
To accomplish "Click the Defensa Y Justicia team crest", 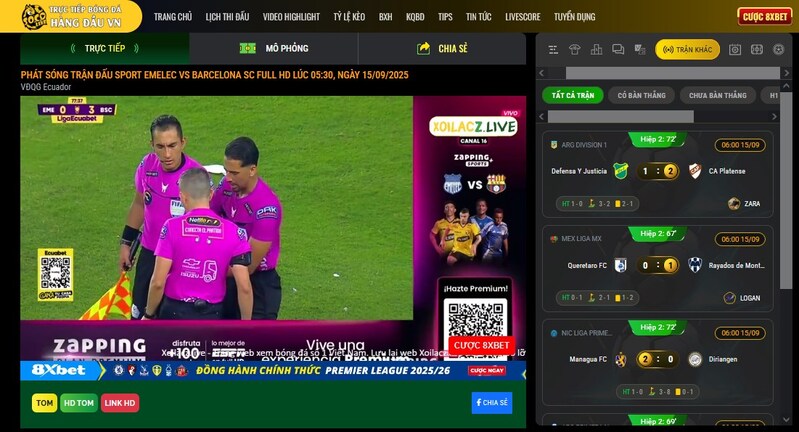I will [x=621, y=171].
